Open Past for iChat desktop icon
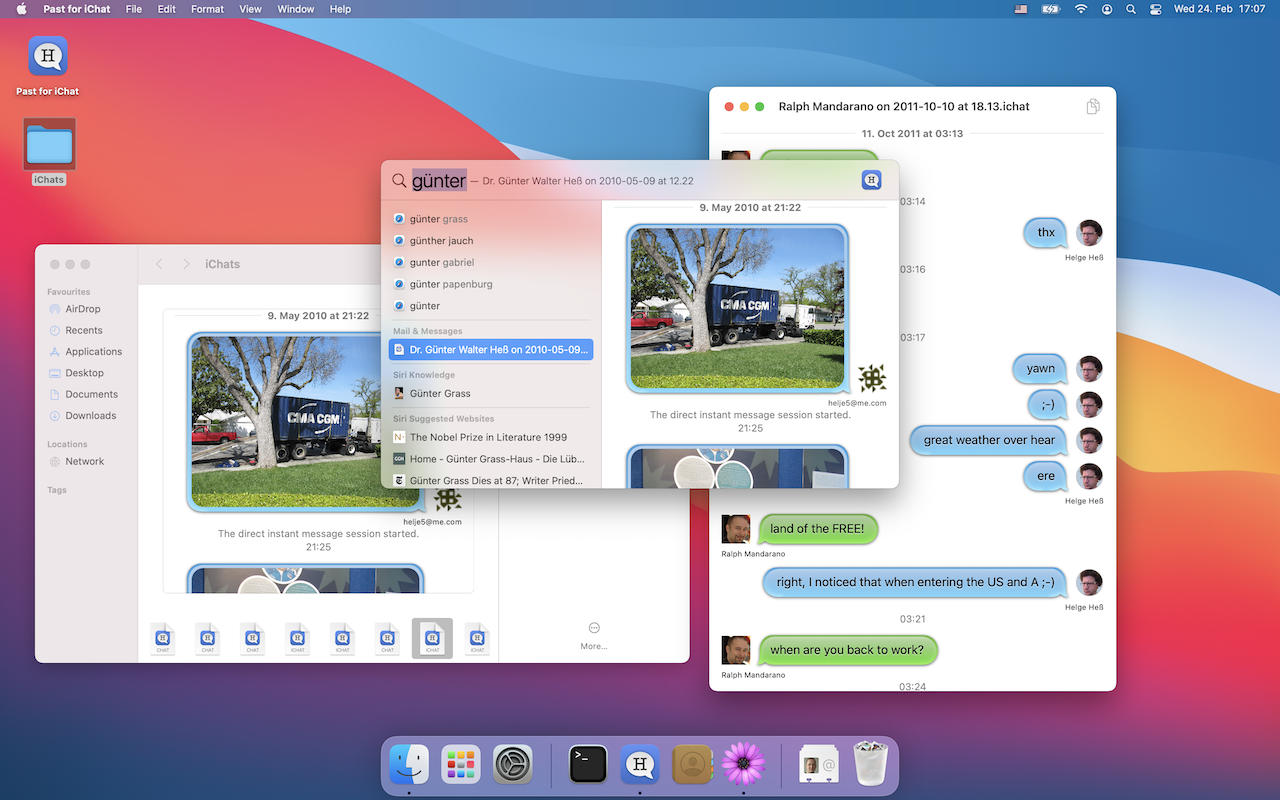This screenshot has height=800, width=1280. point(47,57)
